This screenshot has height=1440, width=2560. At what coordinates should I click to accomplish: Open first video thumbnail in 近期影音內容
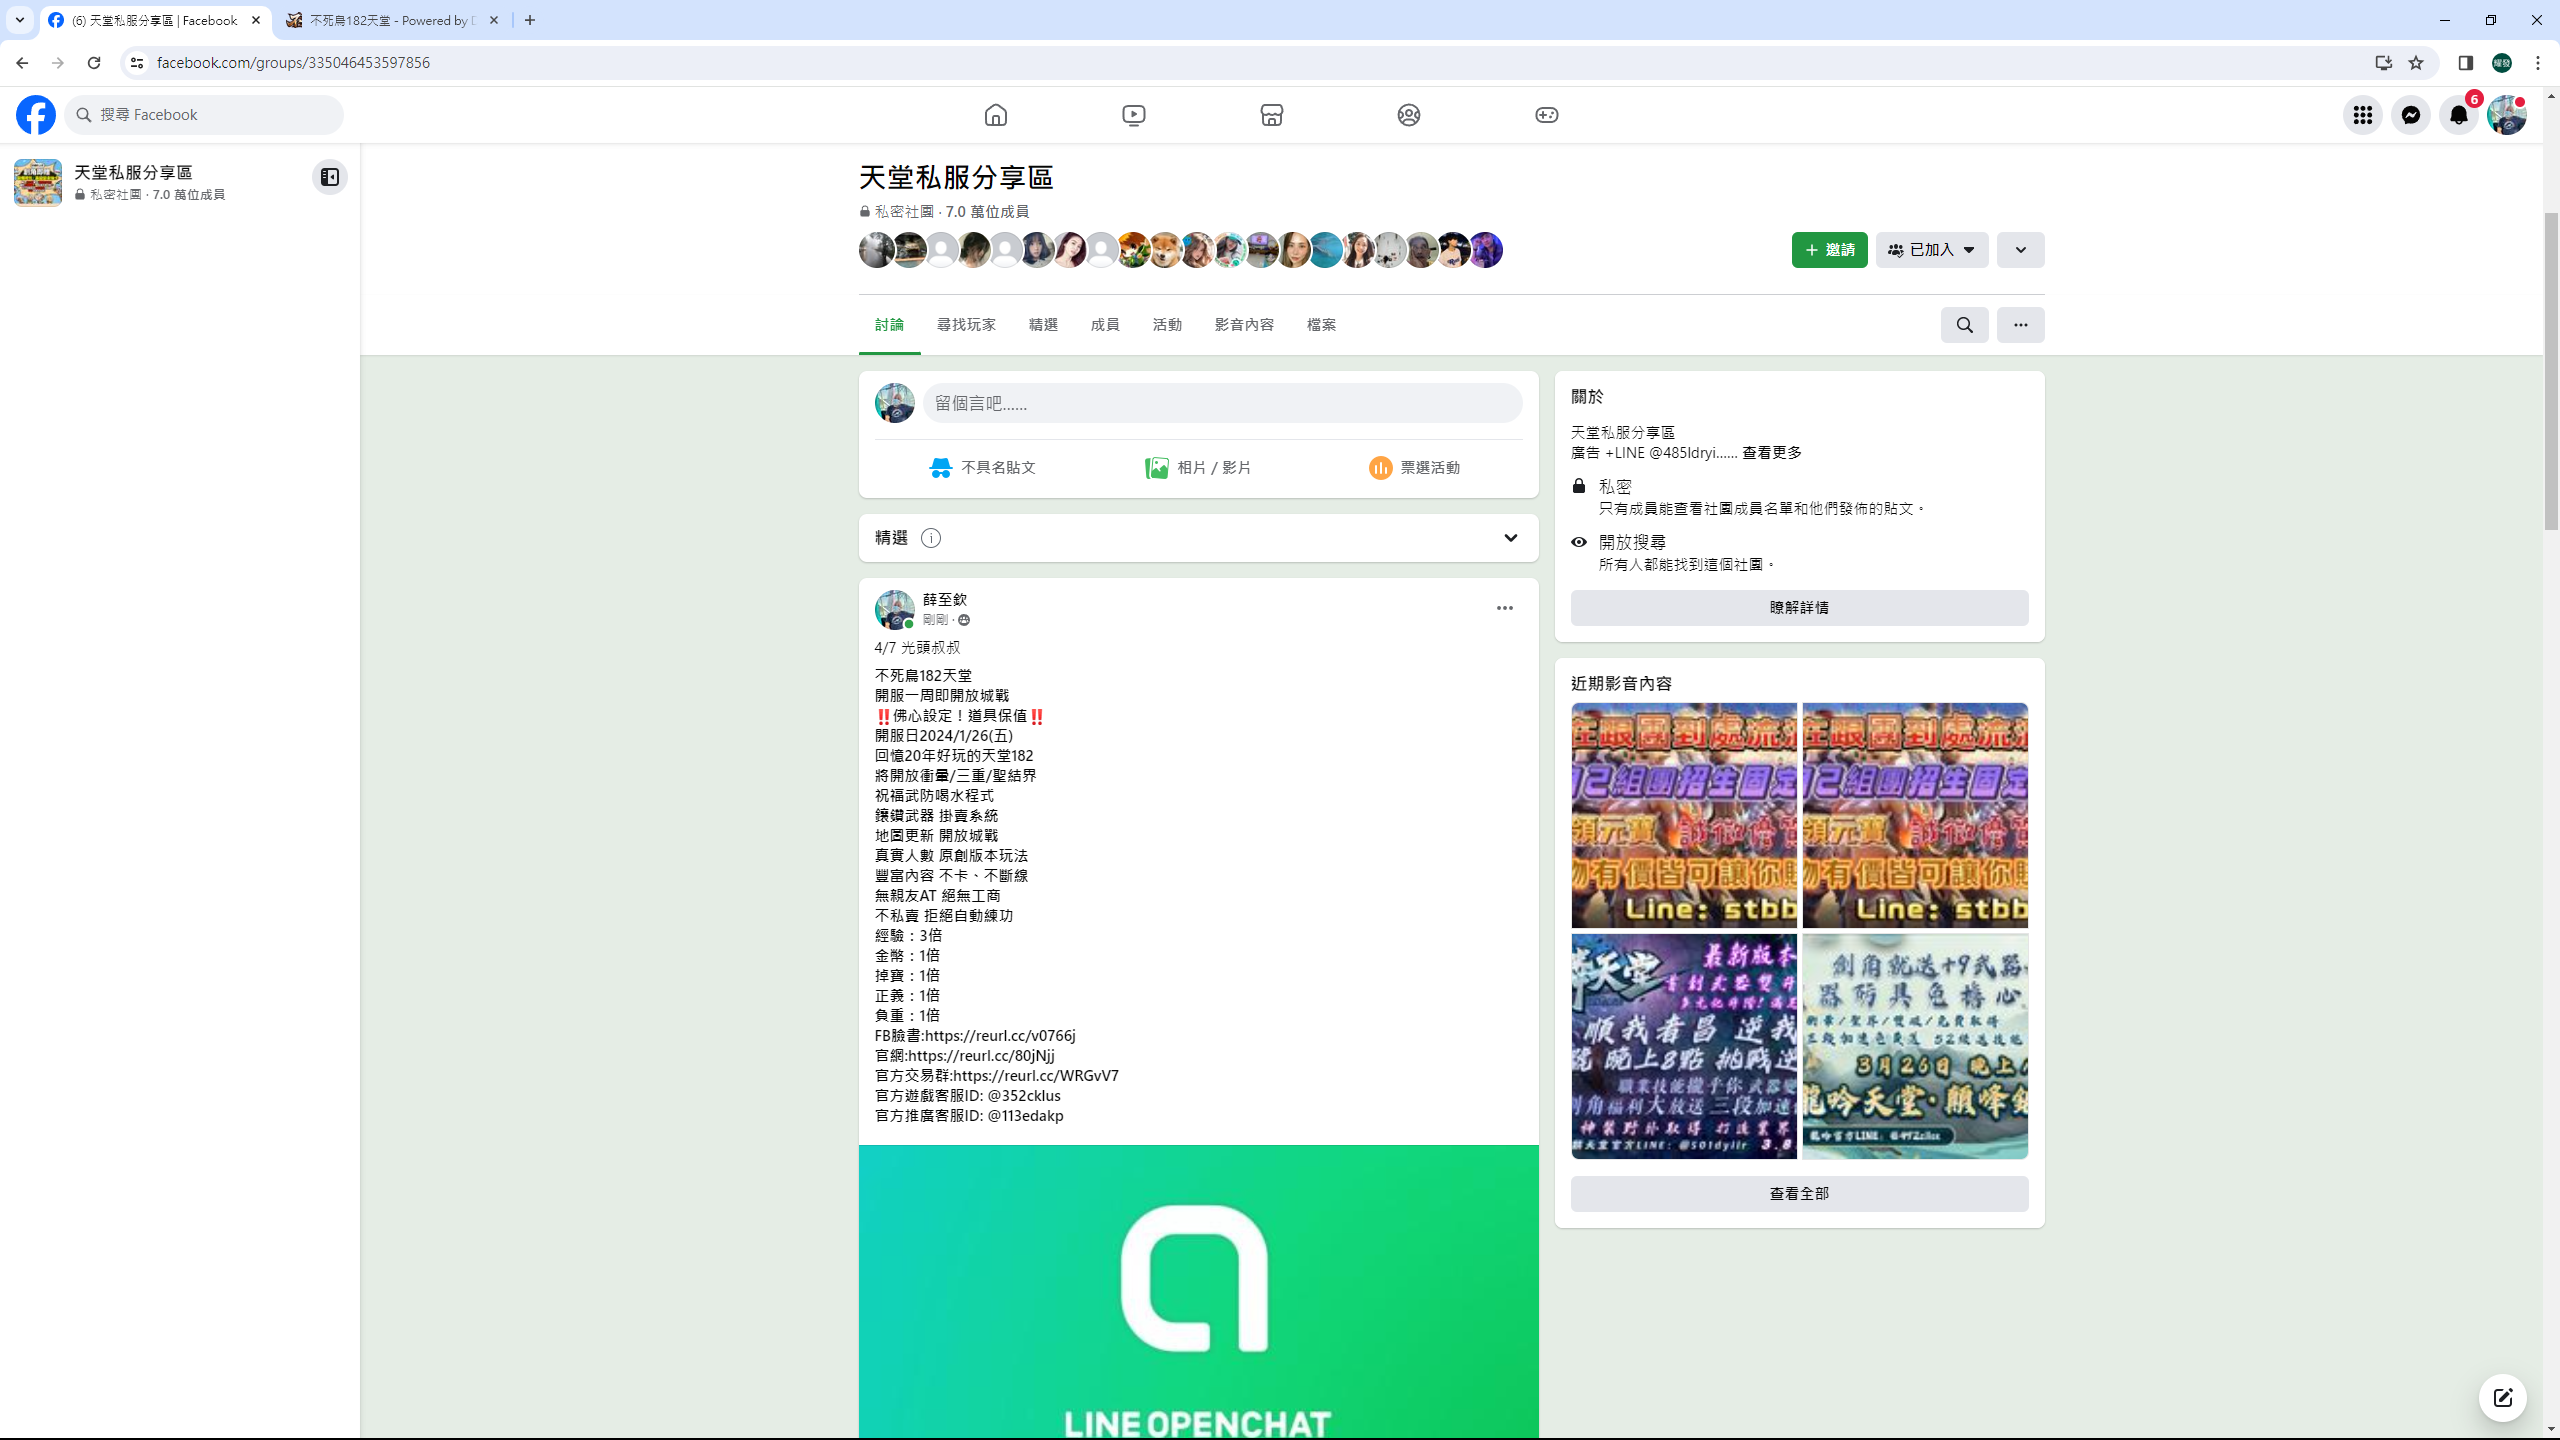(x=1684, y=815)
